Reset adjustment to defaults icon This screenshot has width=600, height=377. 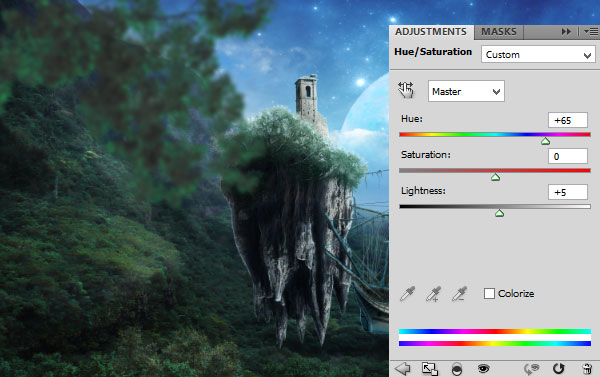coord(559,369)
